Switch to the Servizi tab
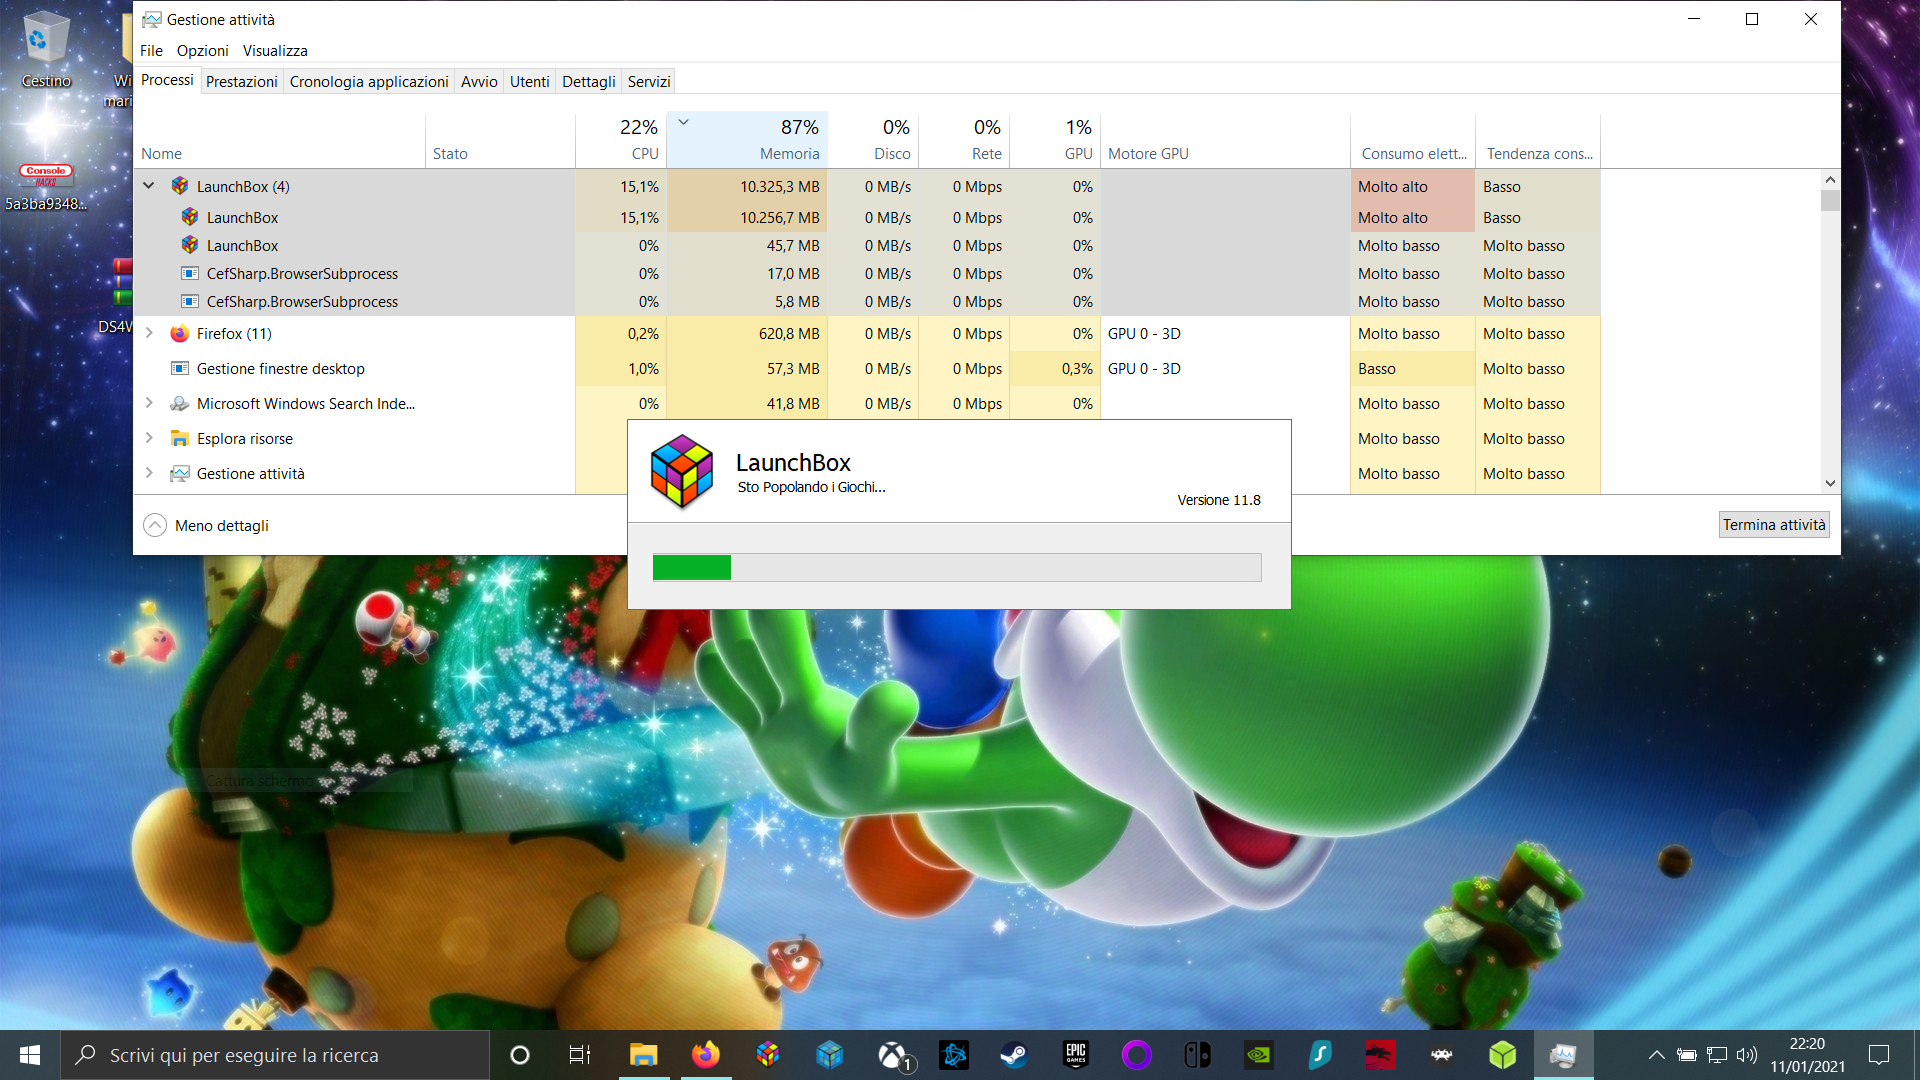 pos(649,82)
